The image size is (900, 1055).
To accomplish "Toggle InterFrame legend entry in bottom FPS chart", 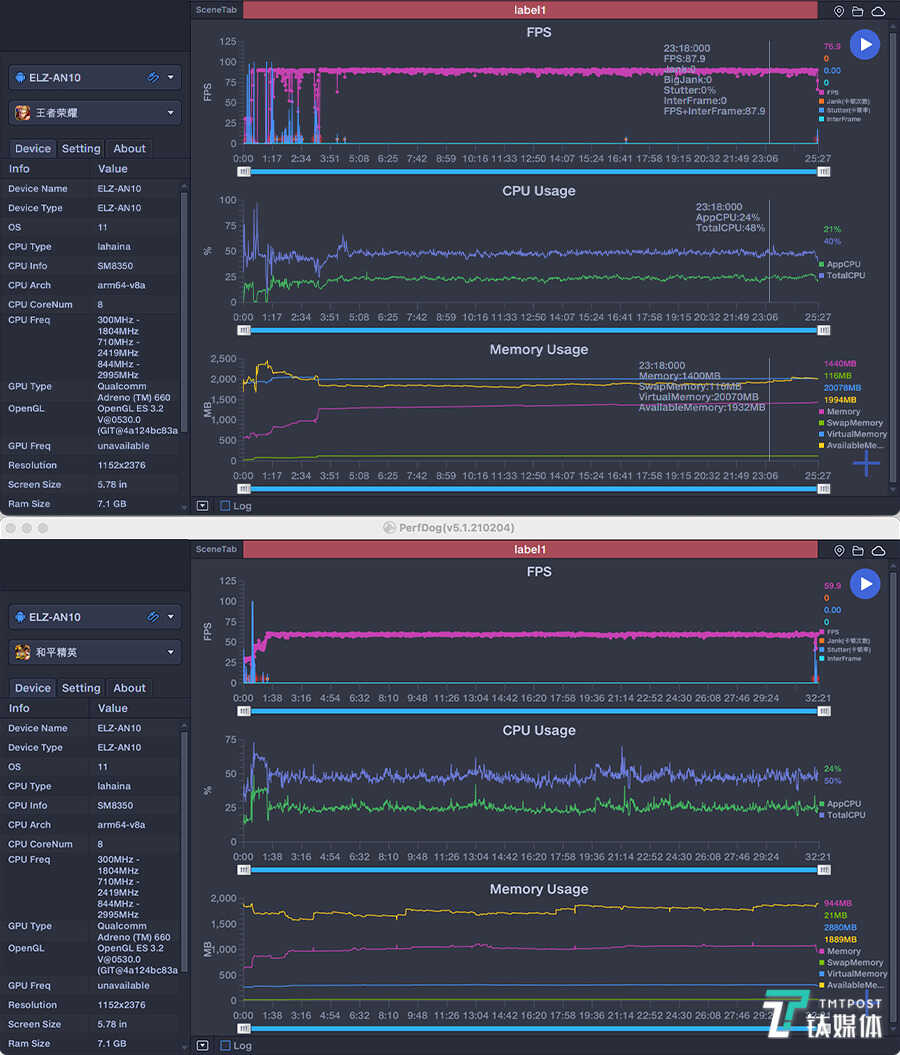I will tap(840, 659).
